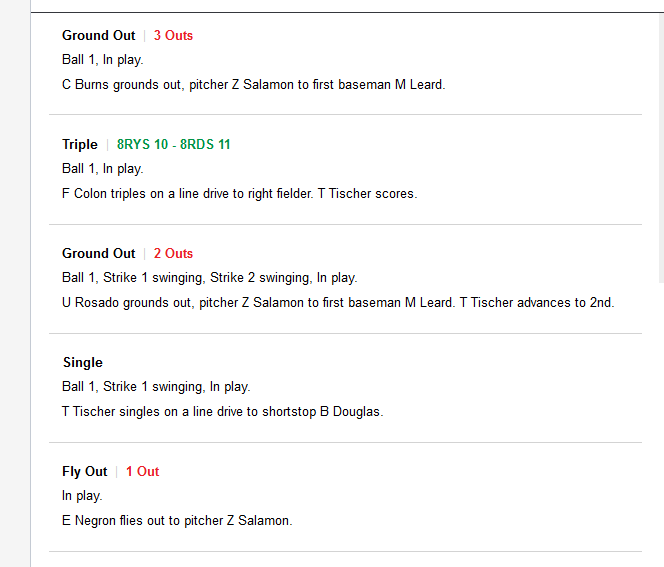The height and width of the screenshot is (567, 664).
Task: Click the Ground Out heading beside 3 Outs
Action: pos(98,35)
